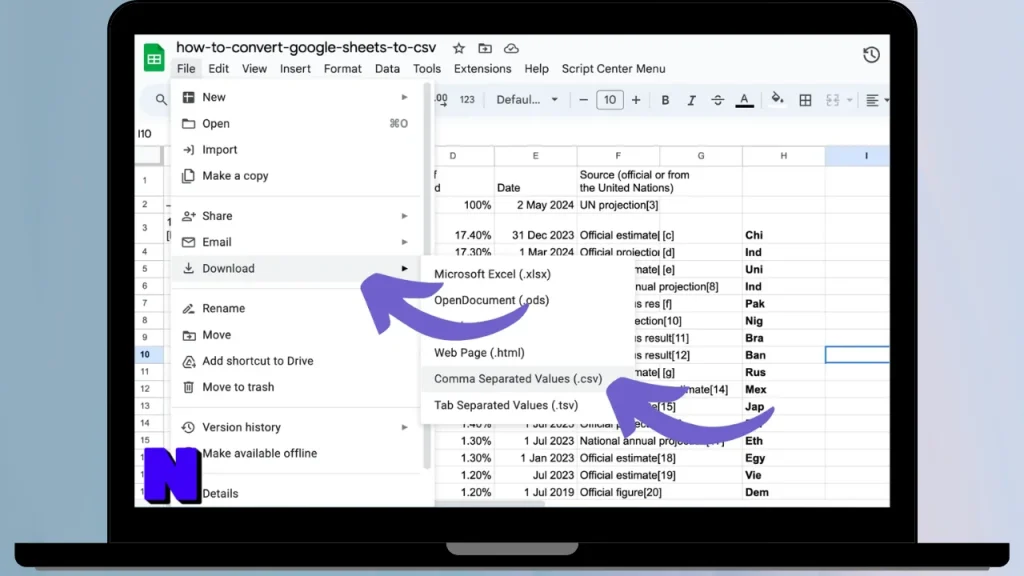Click the Date header cell
This screenshot has height=576, width=1024.
pos(536,181)
